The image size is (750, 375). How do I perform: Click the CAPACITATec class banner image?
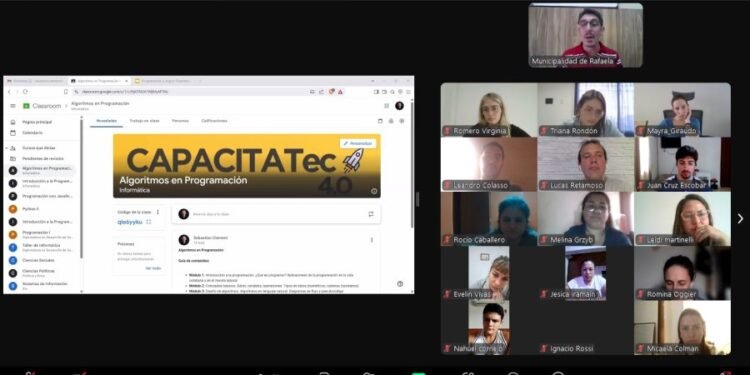tap(247, 165)
